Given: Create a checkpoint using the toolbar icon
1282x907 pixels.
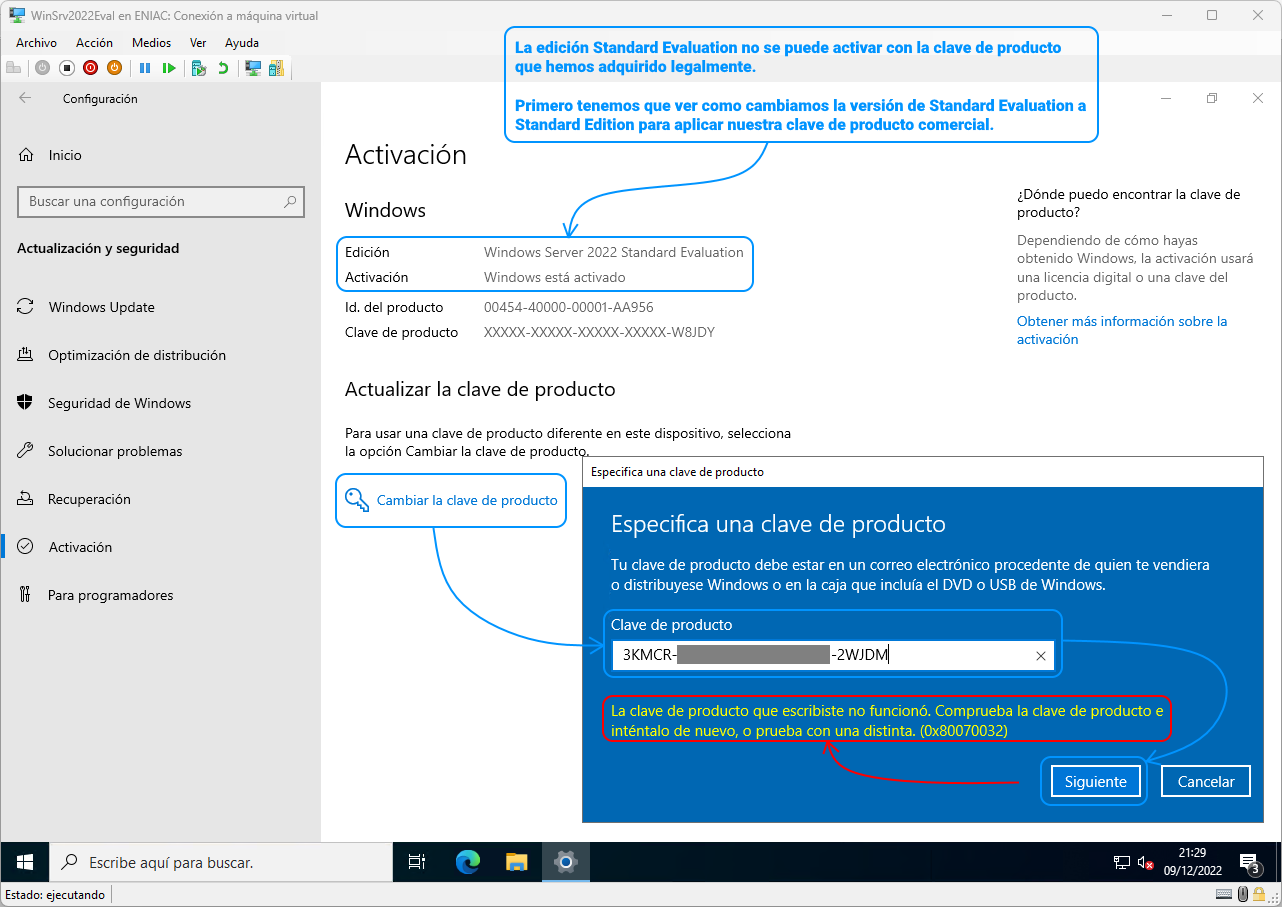Looking at the screenshot, I should pyautogui.click(x=199, y=68).
